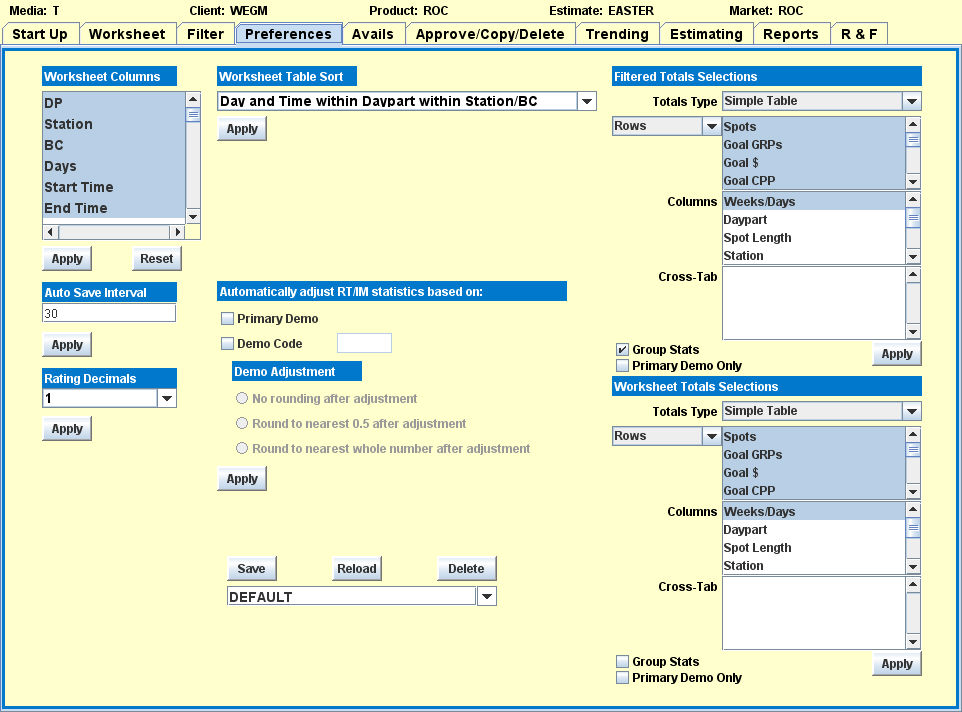Click left arrow of Worksheet Columns horizontal scrollbar
The image size is (962, 712).
[x=50, y=232]
